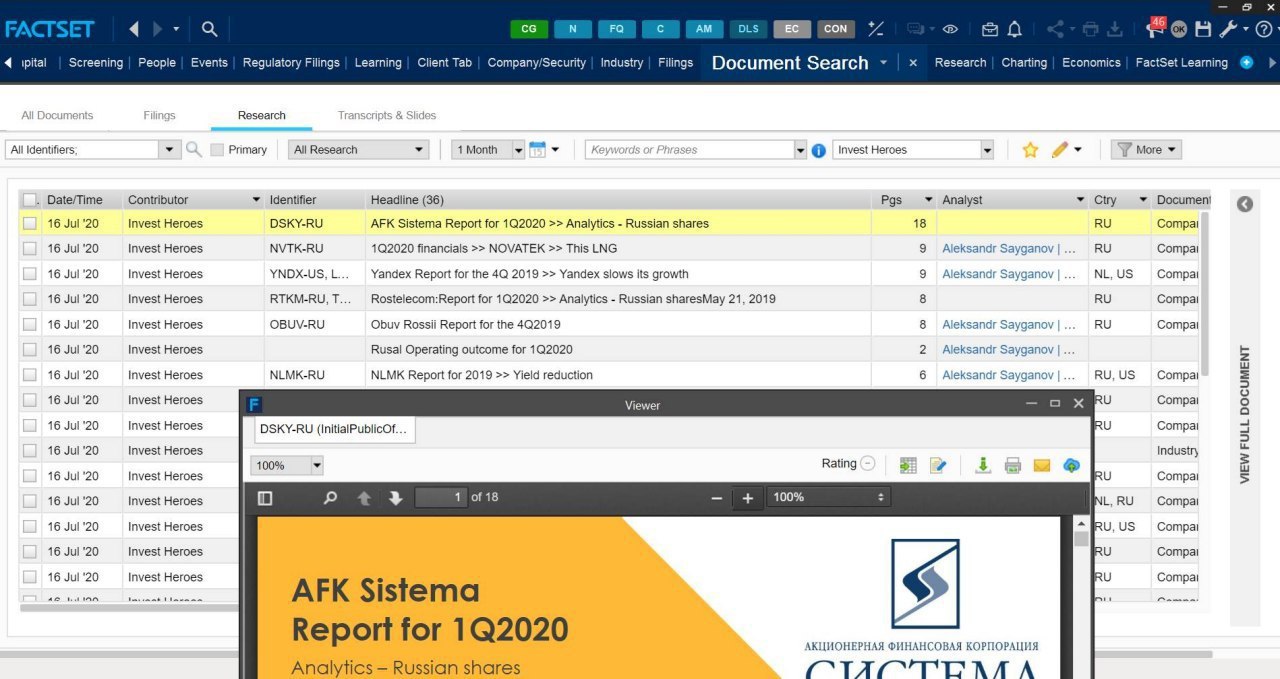Navigate back with the left arrow

tap(134, 29)
